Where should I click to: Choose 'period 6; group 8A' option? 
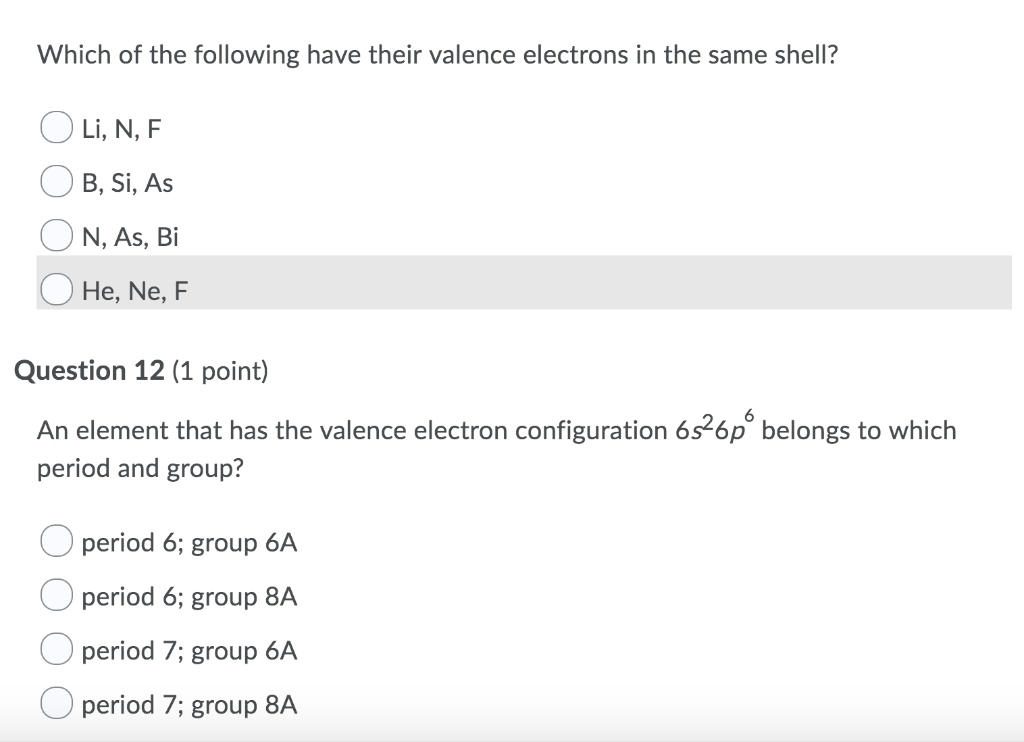click(57, 595)
